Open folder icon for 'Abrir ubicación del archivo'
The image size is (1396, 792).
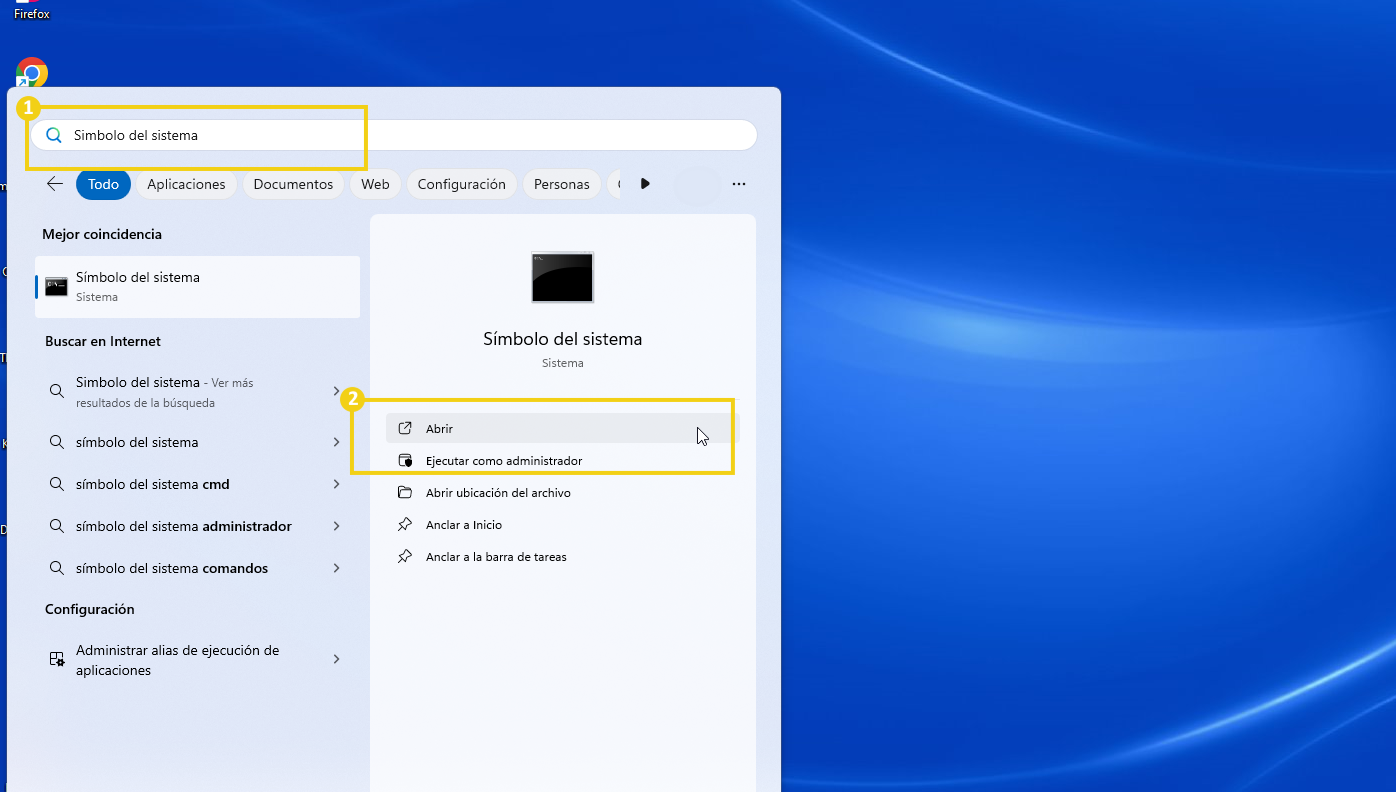tap(406, 492)
